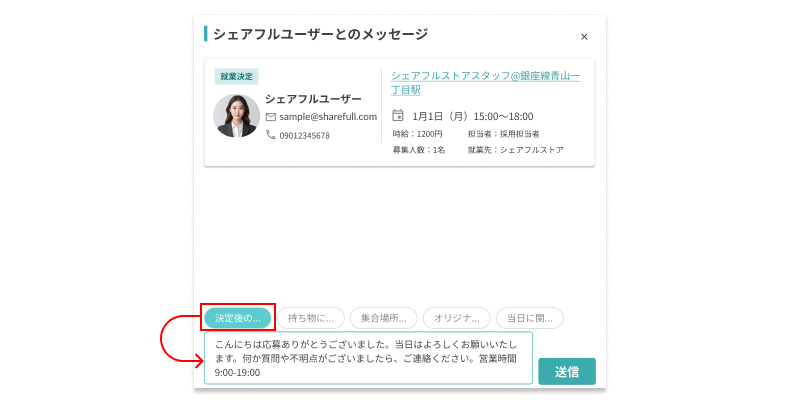Click the phone icon beside the number

click(271, 135)
